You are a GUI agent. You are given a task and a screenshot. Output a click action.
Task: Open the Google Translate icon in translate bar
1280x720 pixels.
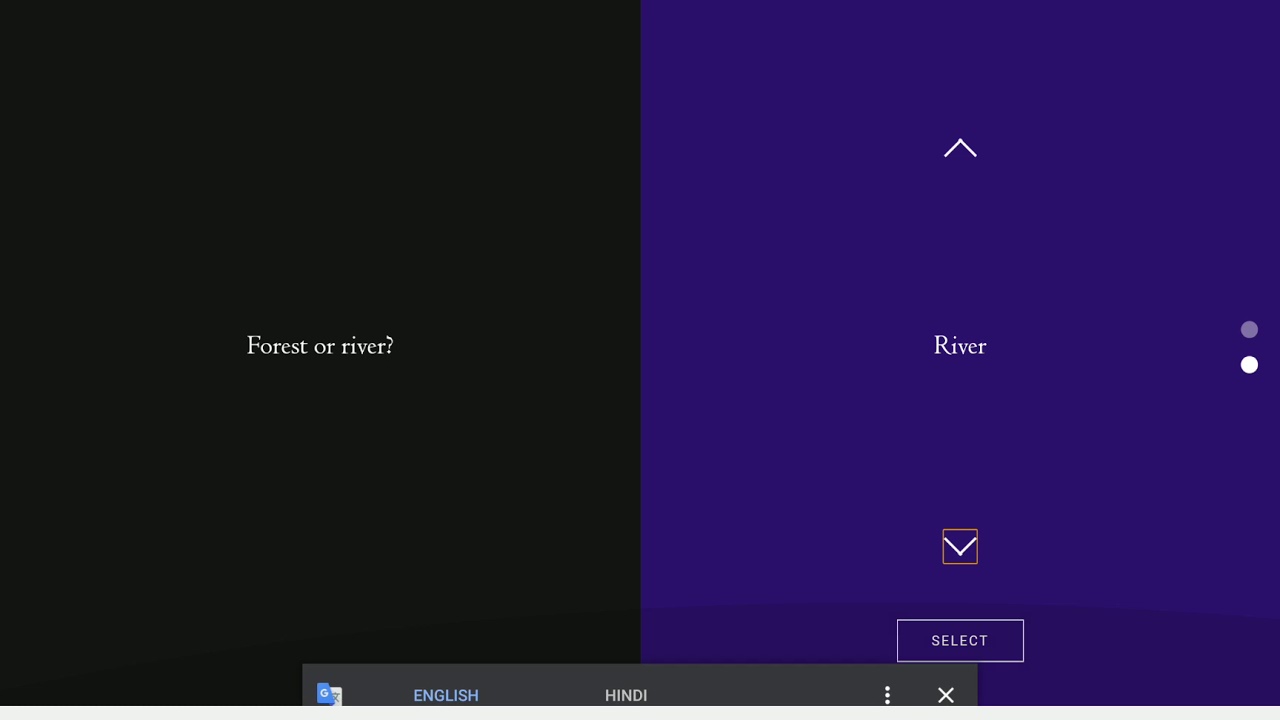(329, 694)
